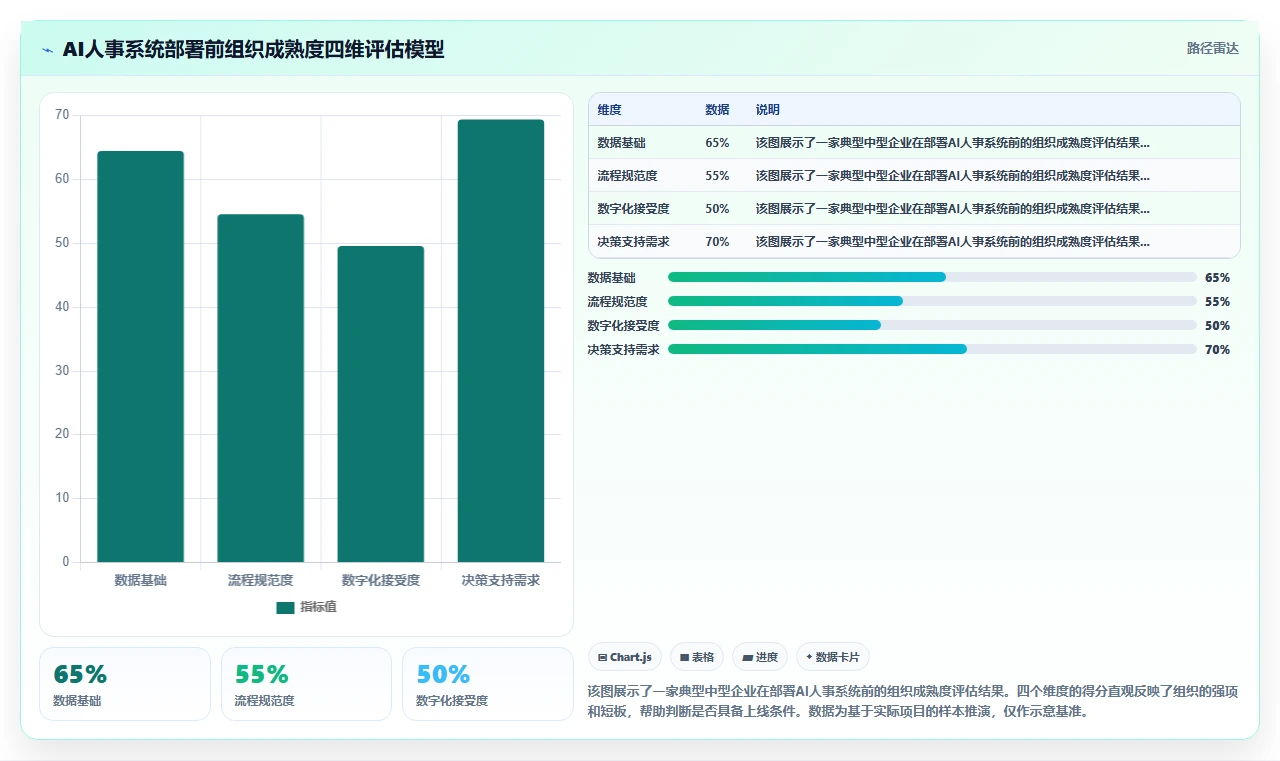Select the 表格 tag chip
This screenshot has width=1280, height=761.
coord(697,657)
